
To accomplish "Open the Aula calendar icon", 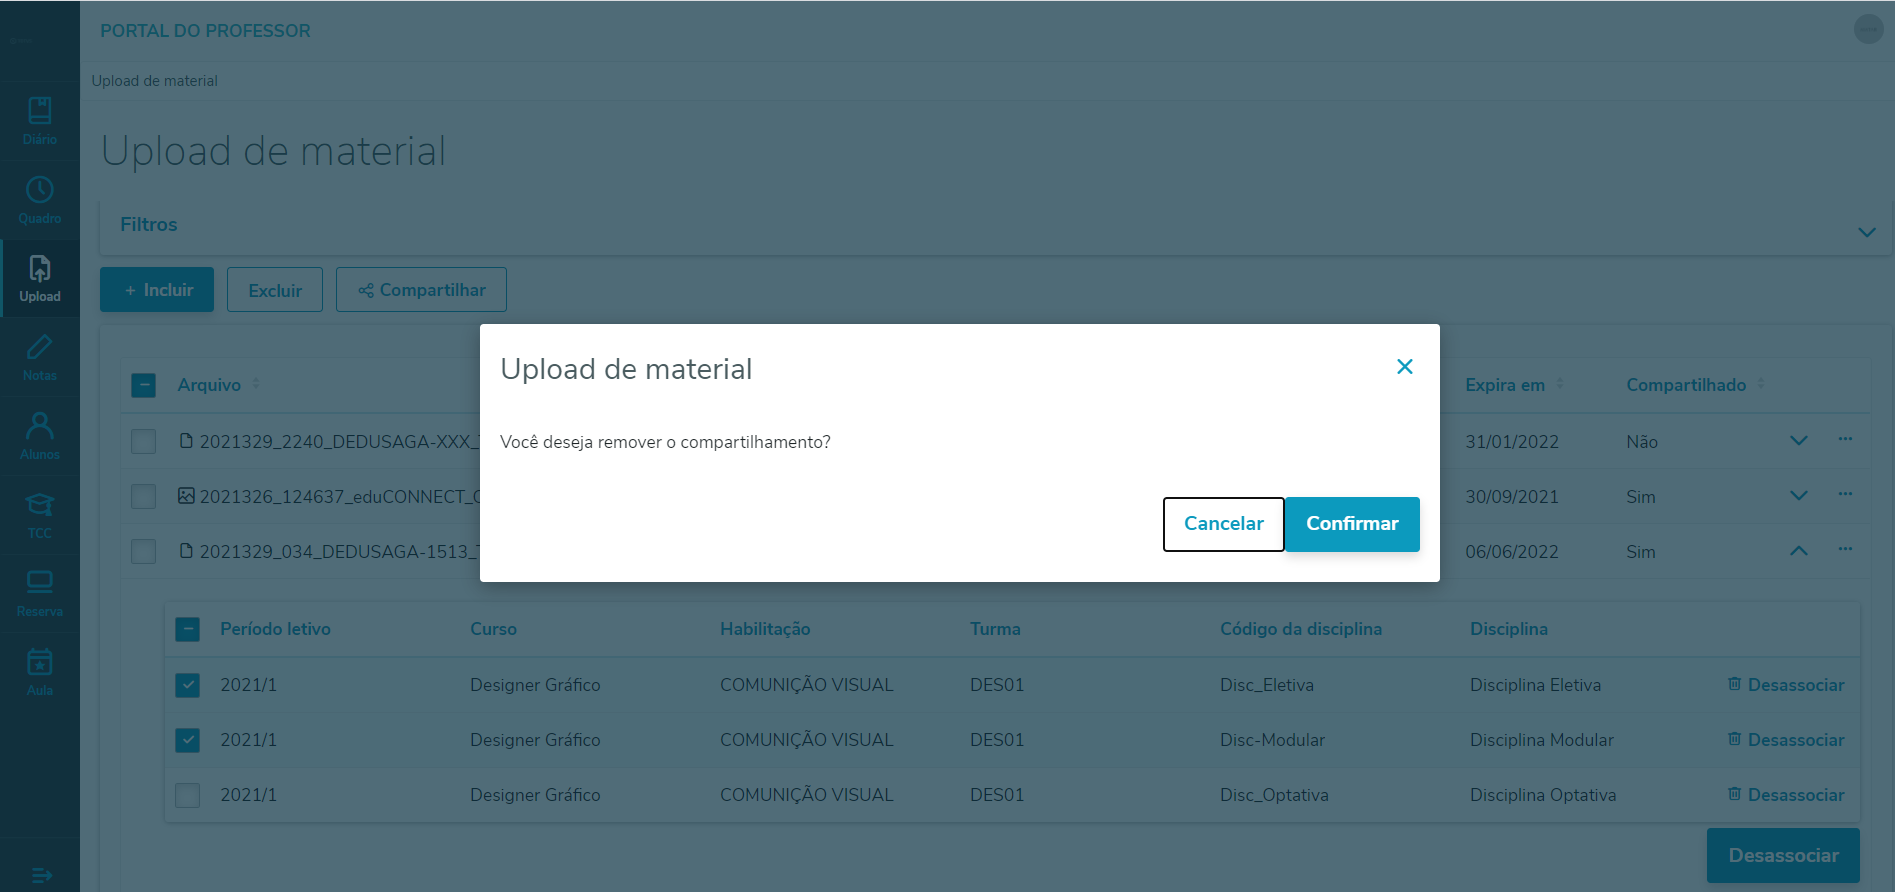I will [x=40, y=671].
